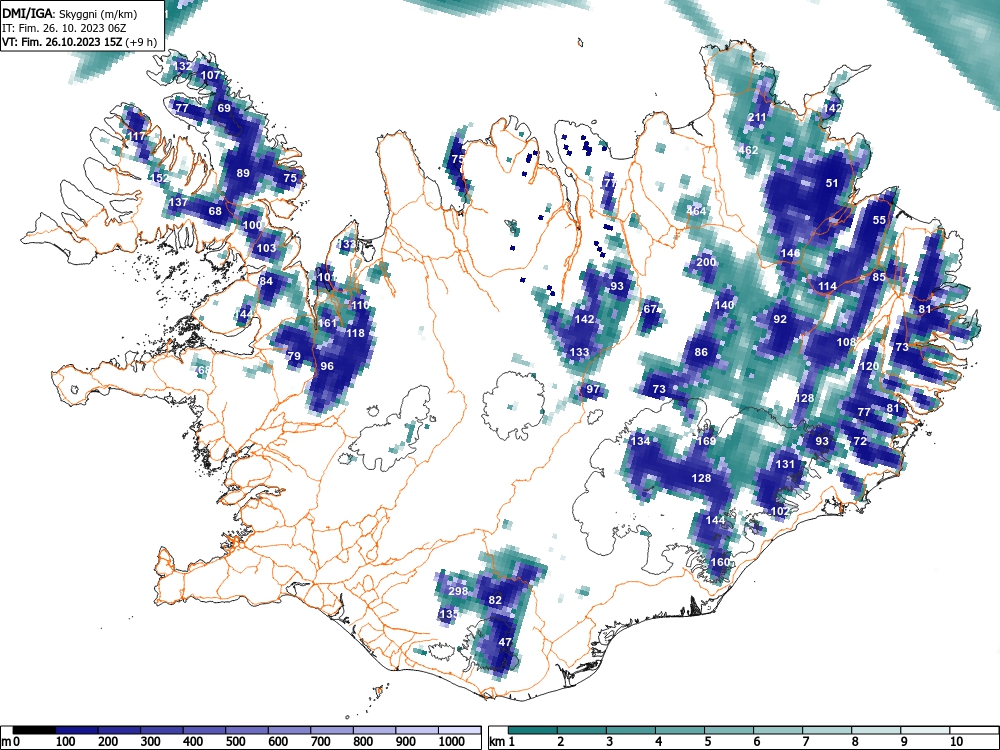This screenshot has width=1000, height=750.
Task: Click the 51 visibility value on the map
Action: click(832, 182)
